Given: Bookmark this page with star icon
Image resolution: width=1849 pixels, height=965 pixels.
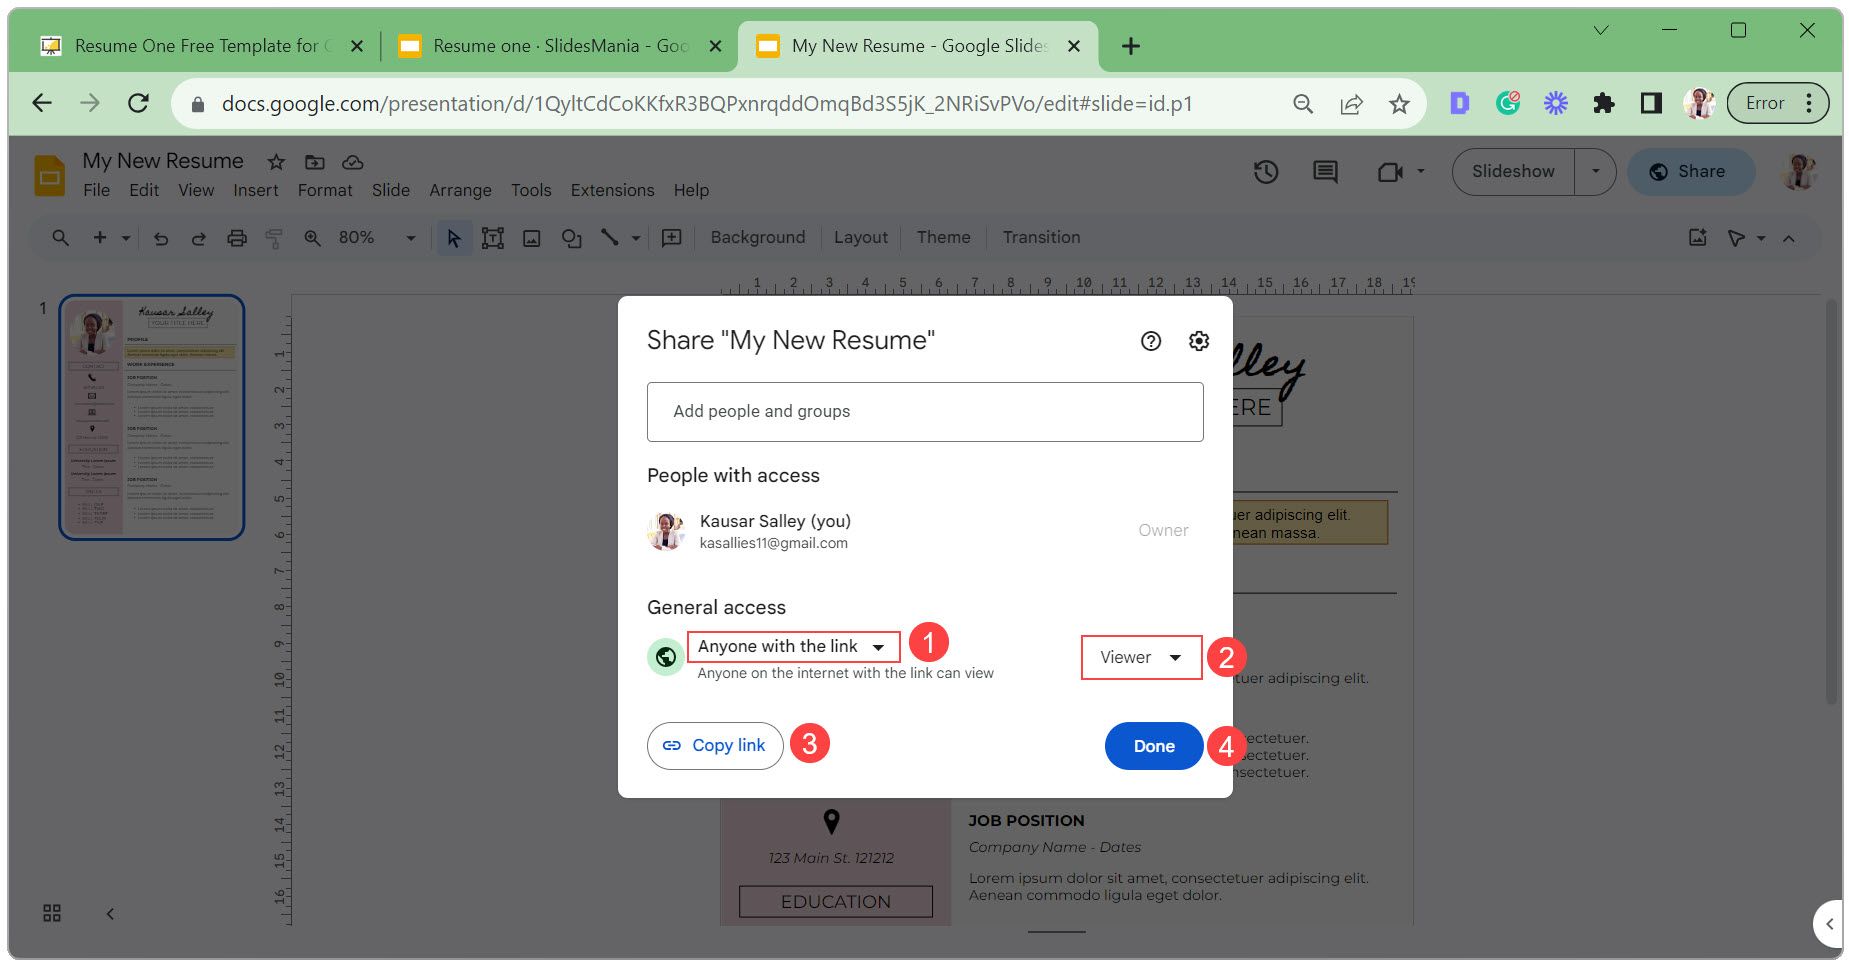Looking at the screenshot, I should [x=1398, y=104].
